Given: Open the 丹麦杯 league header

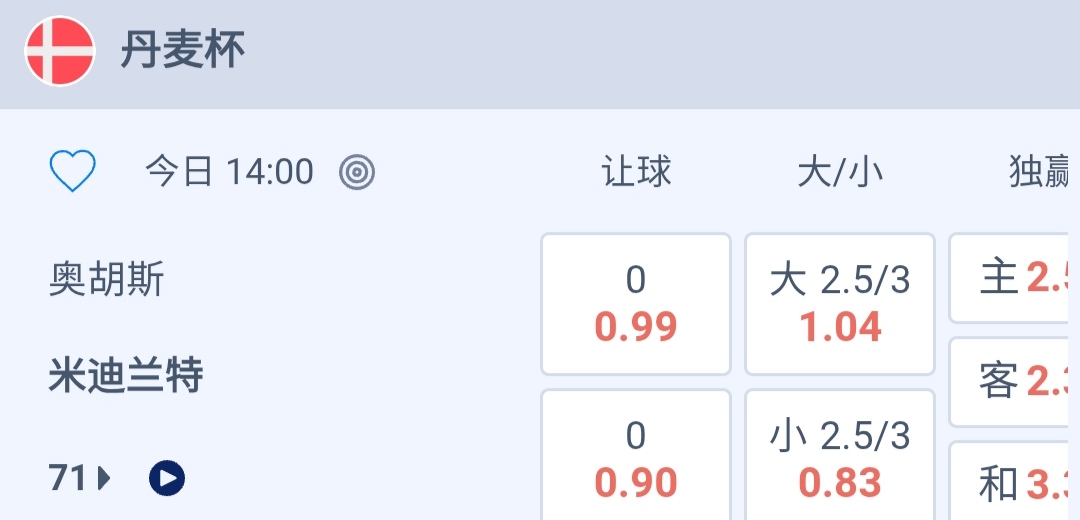Looking at the screenshot, I should pos(183,51).
